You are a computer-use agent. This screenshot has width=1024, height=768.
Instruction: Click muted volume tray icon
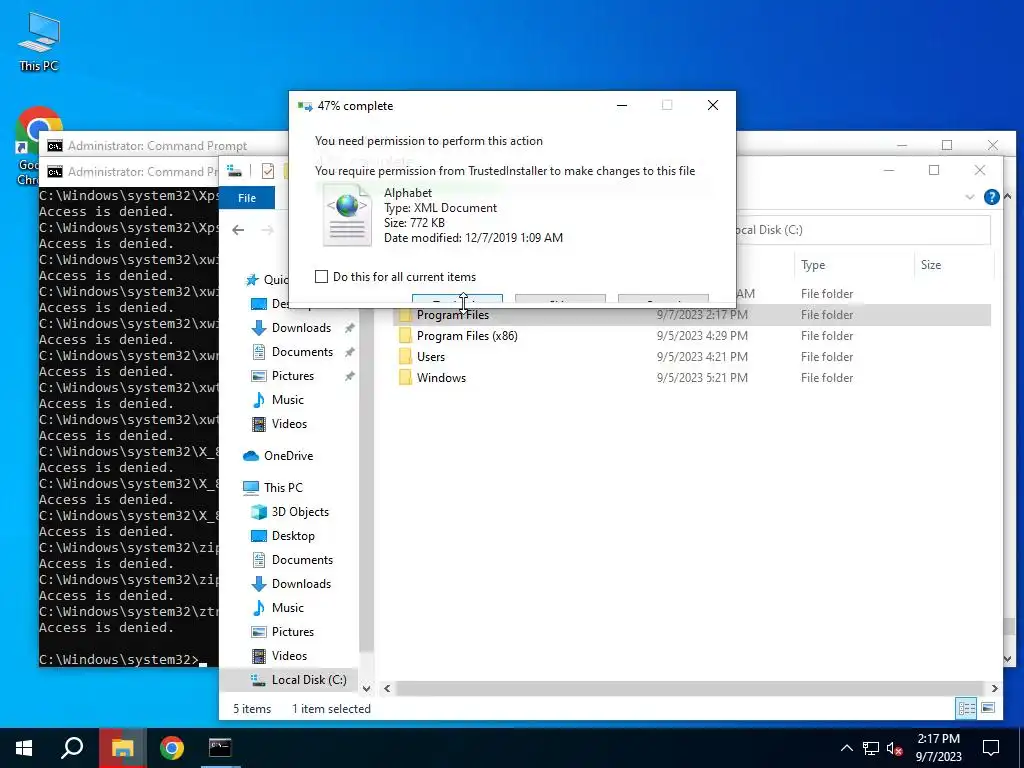coord(895,748)
